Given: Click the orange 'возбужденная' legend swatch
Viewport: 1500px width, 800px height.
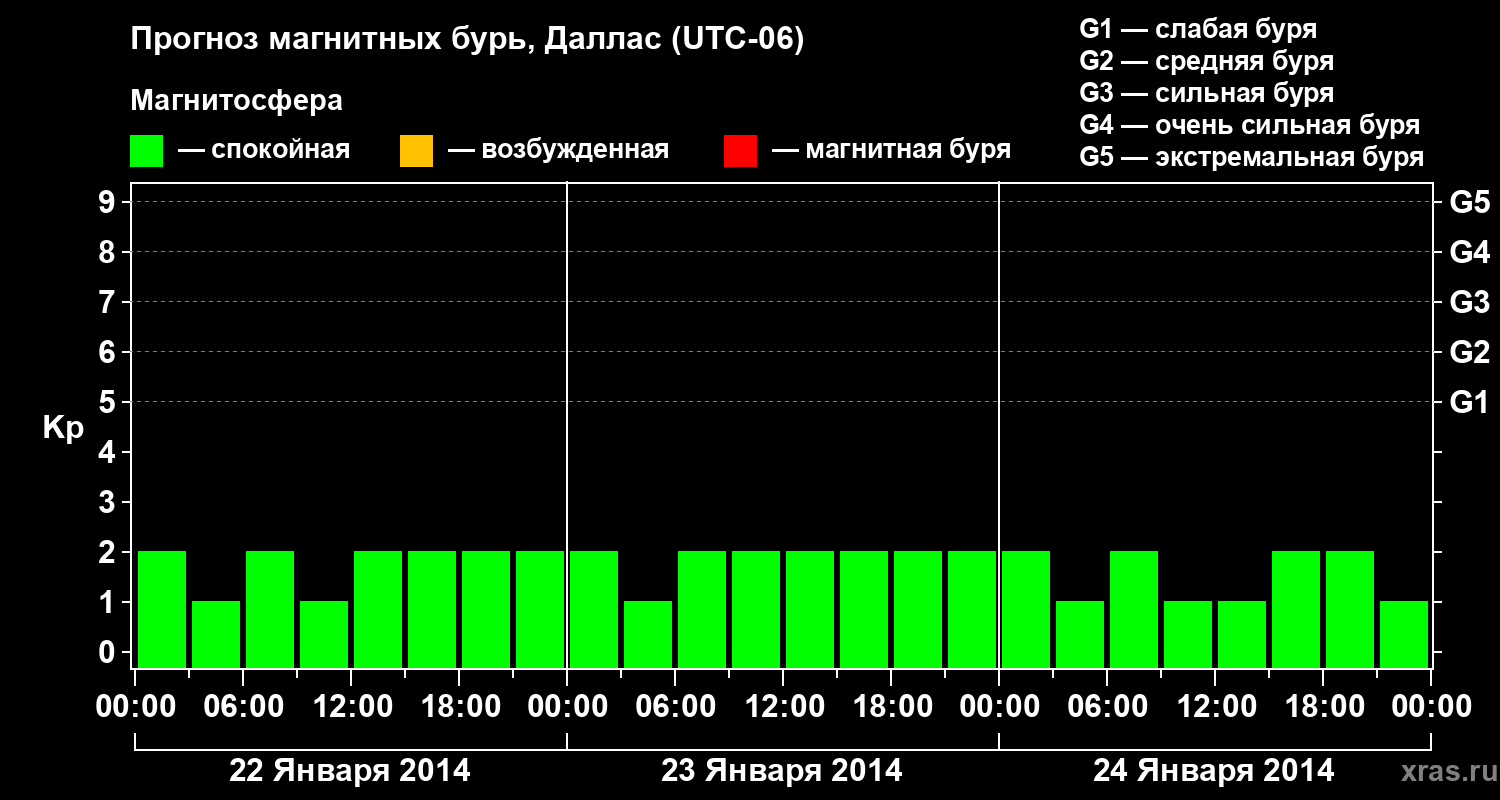Looking at the screenshot, I should [416, 151].
